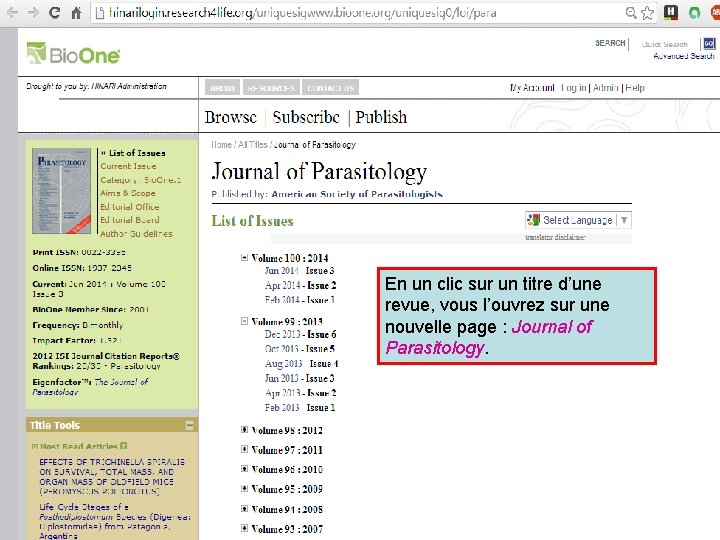This screenshot has height=540, width=720.
Task: Click the Log in link
Action: [x=574, y=87]
